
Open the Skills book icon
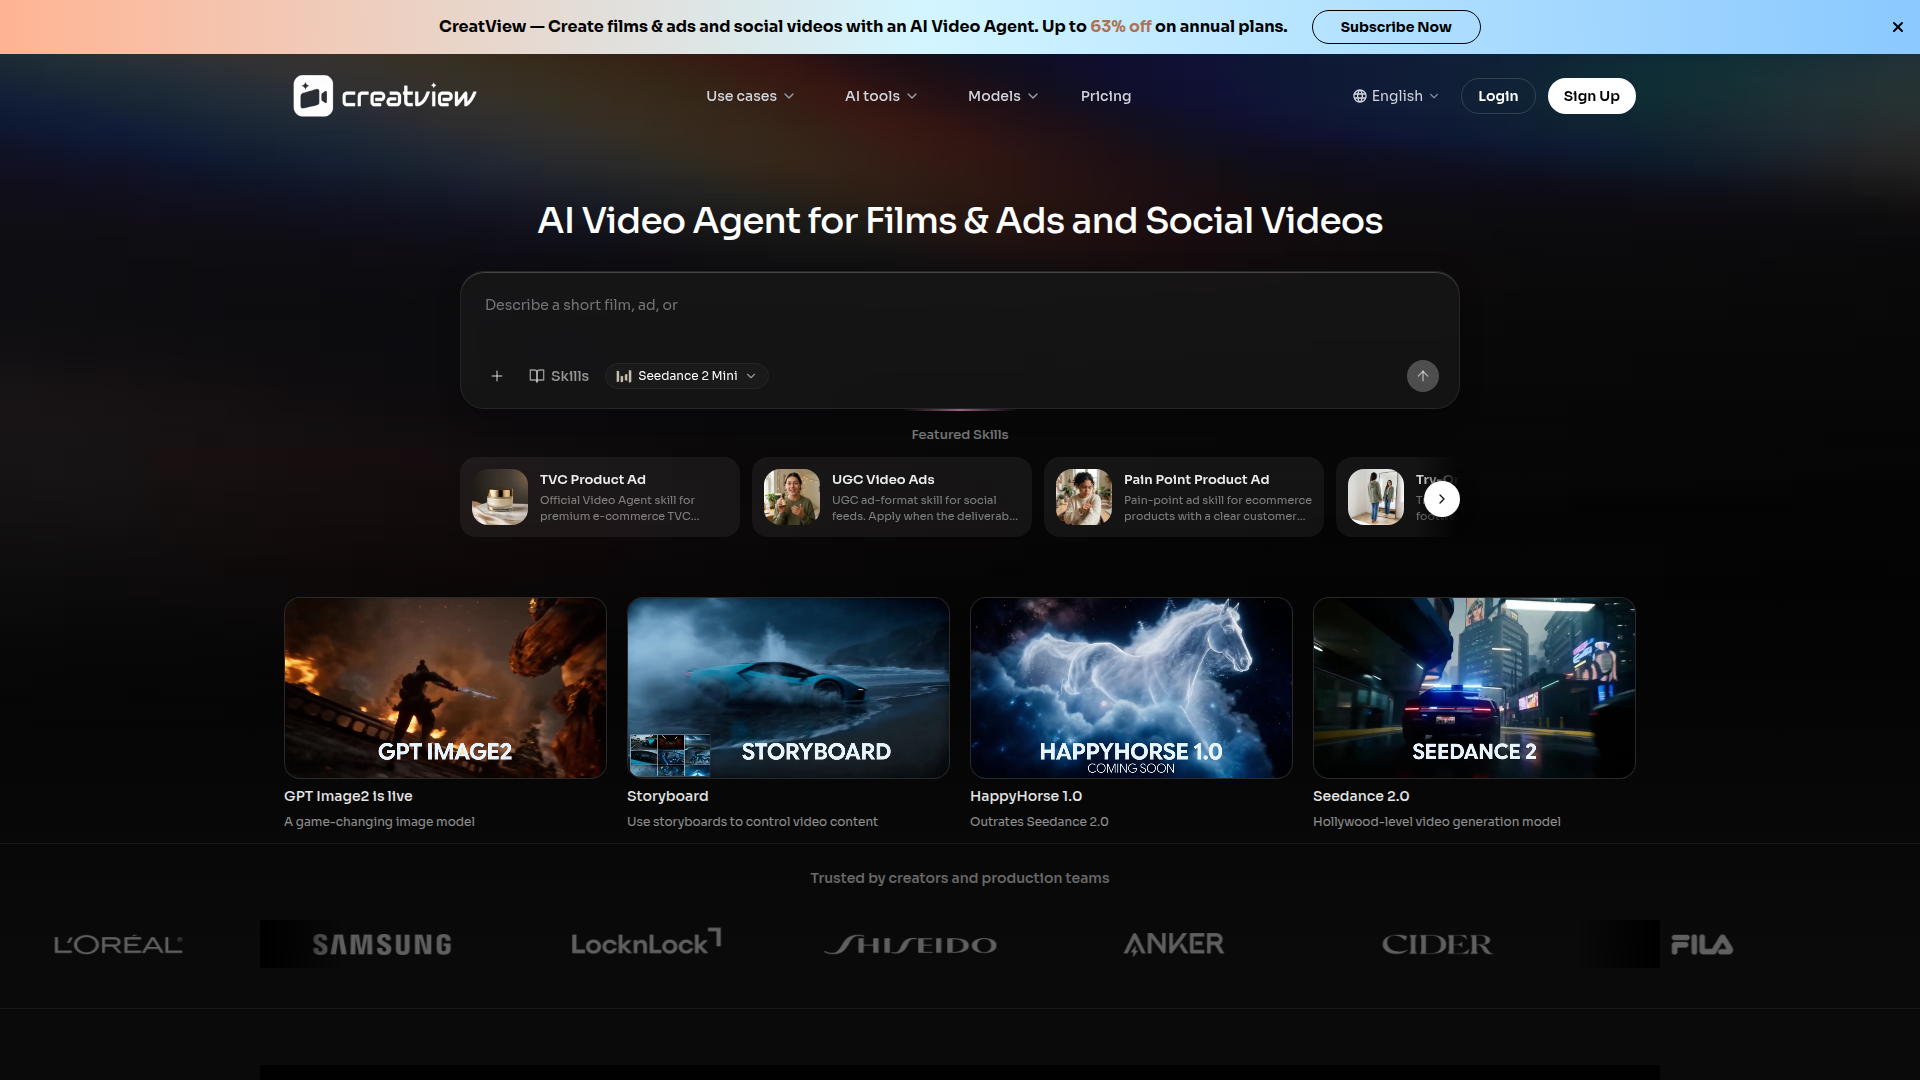537,376
